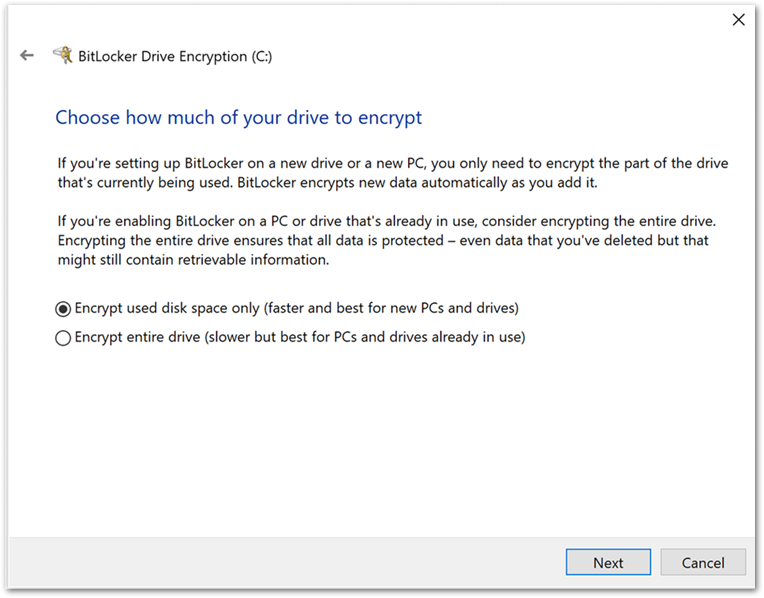Click the '(C:)' drive letter in the title
Screen dimensions: 764x598
tap(262, 57)
